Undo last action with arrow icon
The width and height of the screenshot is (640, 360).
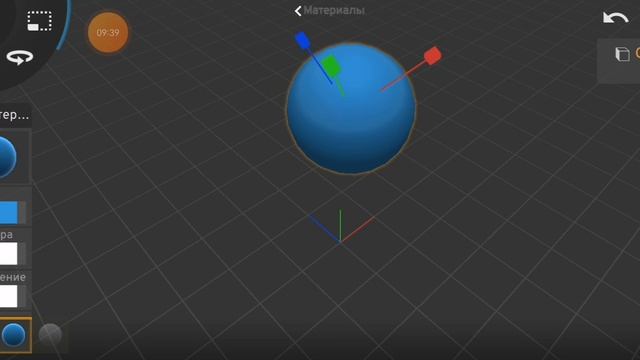tap(616, 18)
